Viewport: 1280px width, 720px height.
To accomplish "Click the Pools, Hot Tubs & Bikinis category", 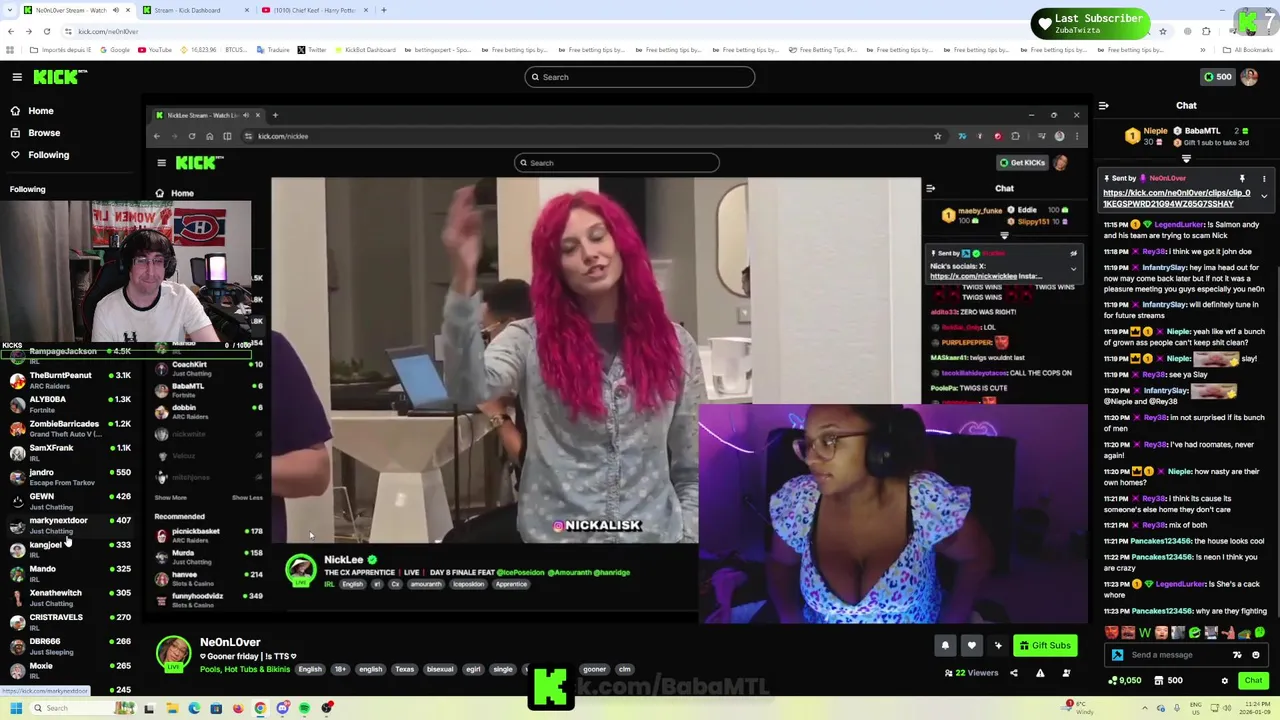I will 245,669.
